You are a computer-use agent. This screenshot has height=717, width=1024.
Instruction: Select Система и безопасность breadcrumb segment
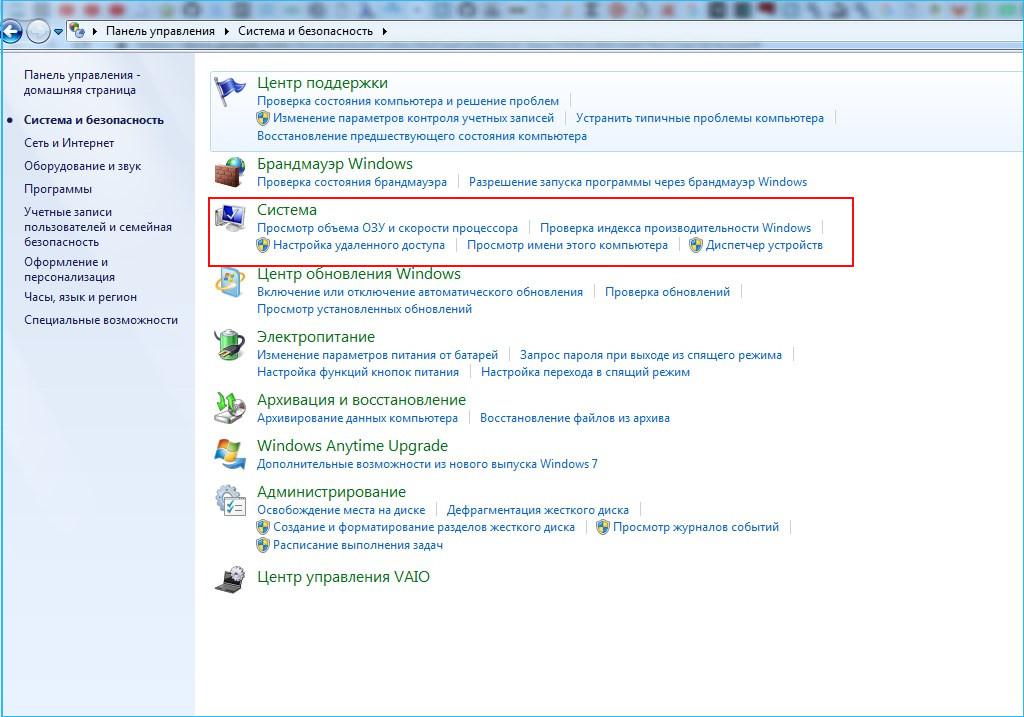pyautogui.click(x=305, y=31)
